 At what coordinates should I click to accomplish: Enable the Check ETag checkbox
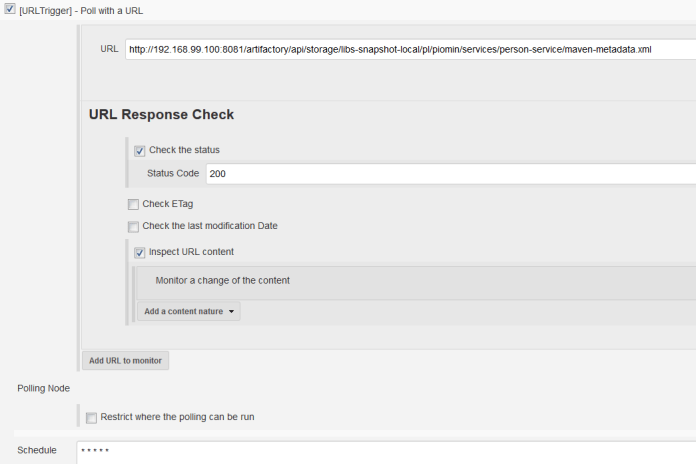click(x=133, y=204)
